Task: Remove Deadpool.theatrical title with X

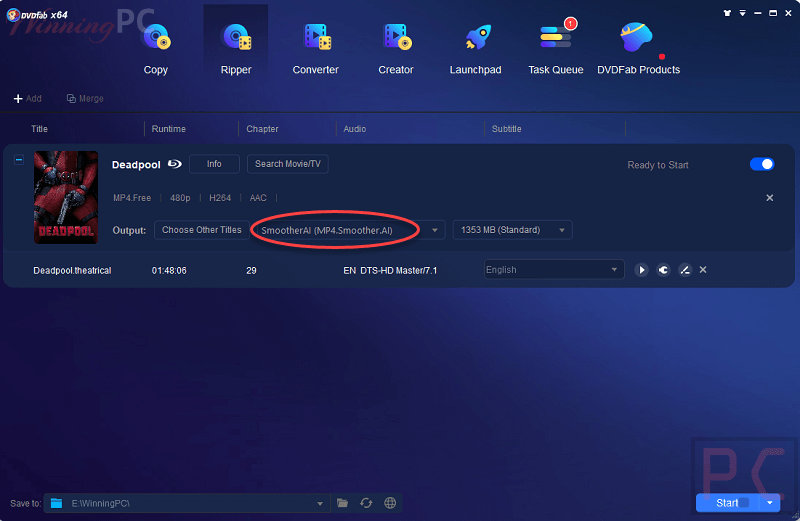Action: pos(703,269)
